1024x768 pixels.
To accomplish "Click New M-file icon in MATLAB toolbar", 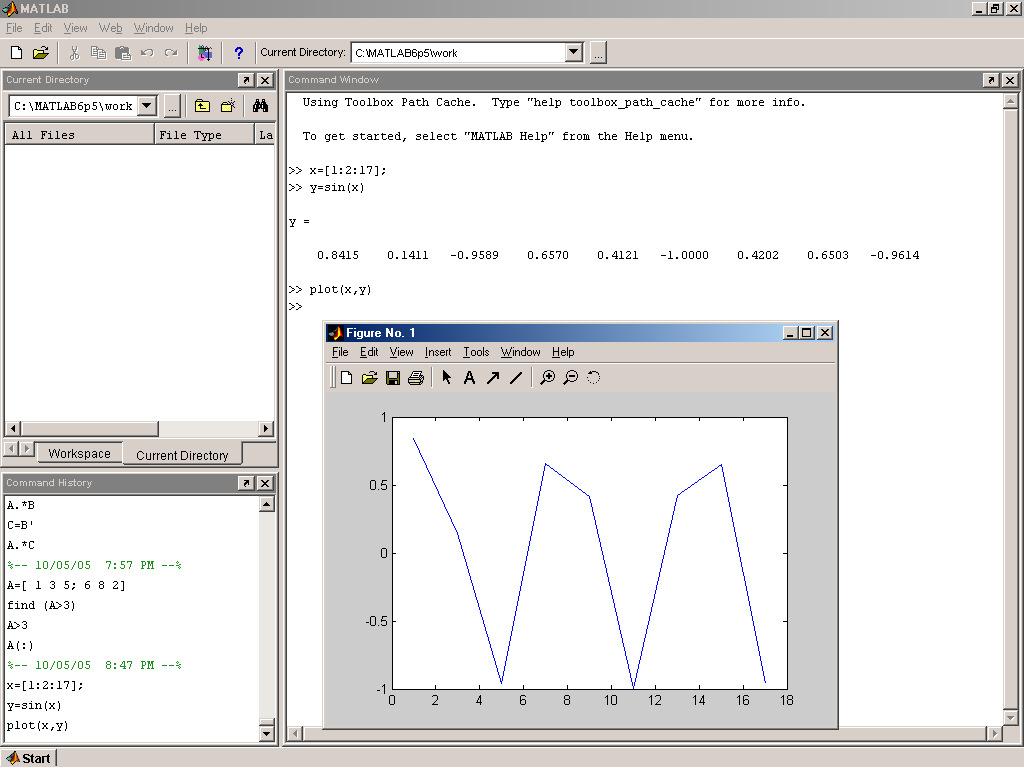I will coord(17,53).
